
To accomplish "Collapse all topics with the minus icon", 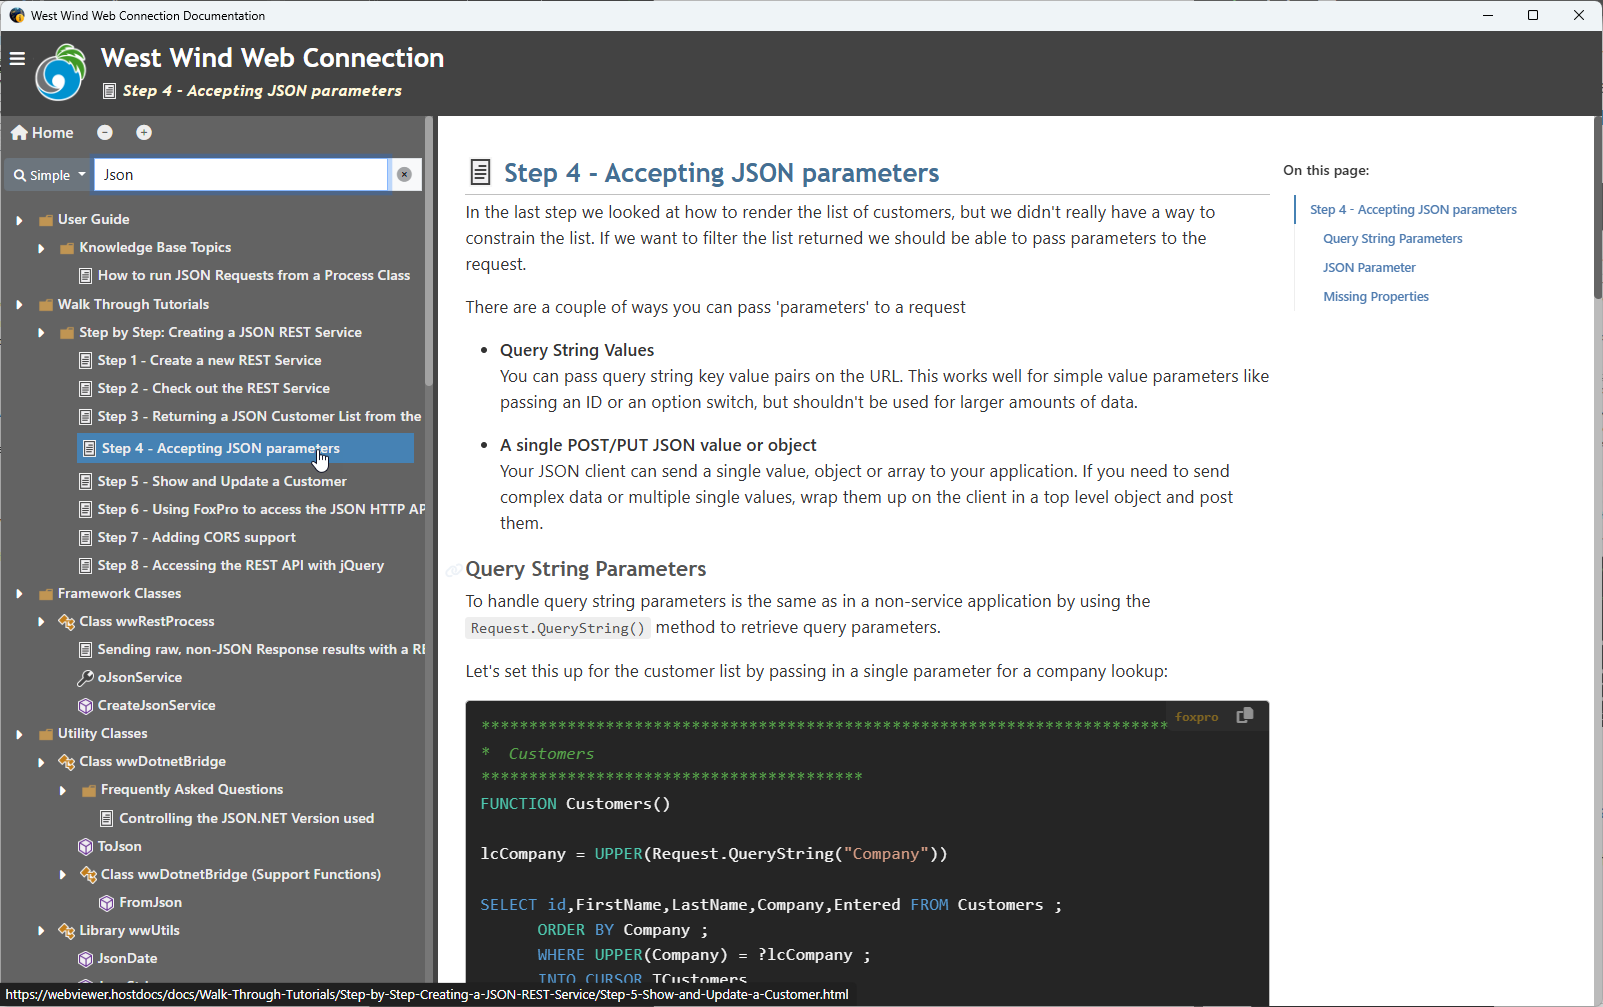I will click(105, 133).
